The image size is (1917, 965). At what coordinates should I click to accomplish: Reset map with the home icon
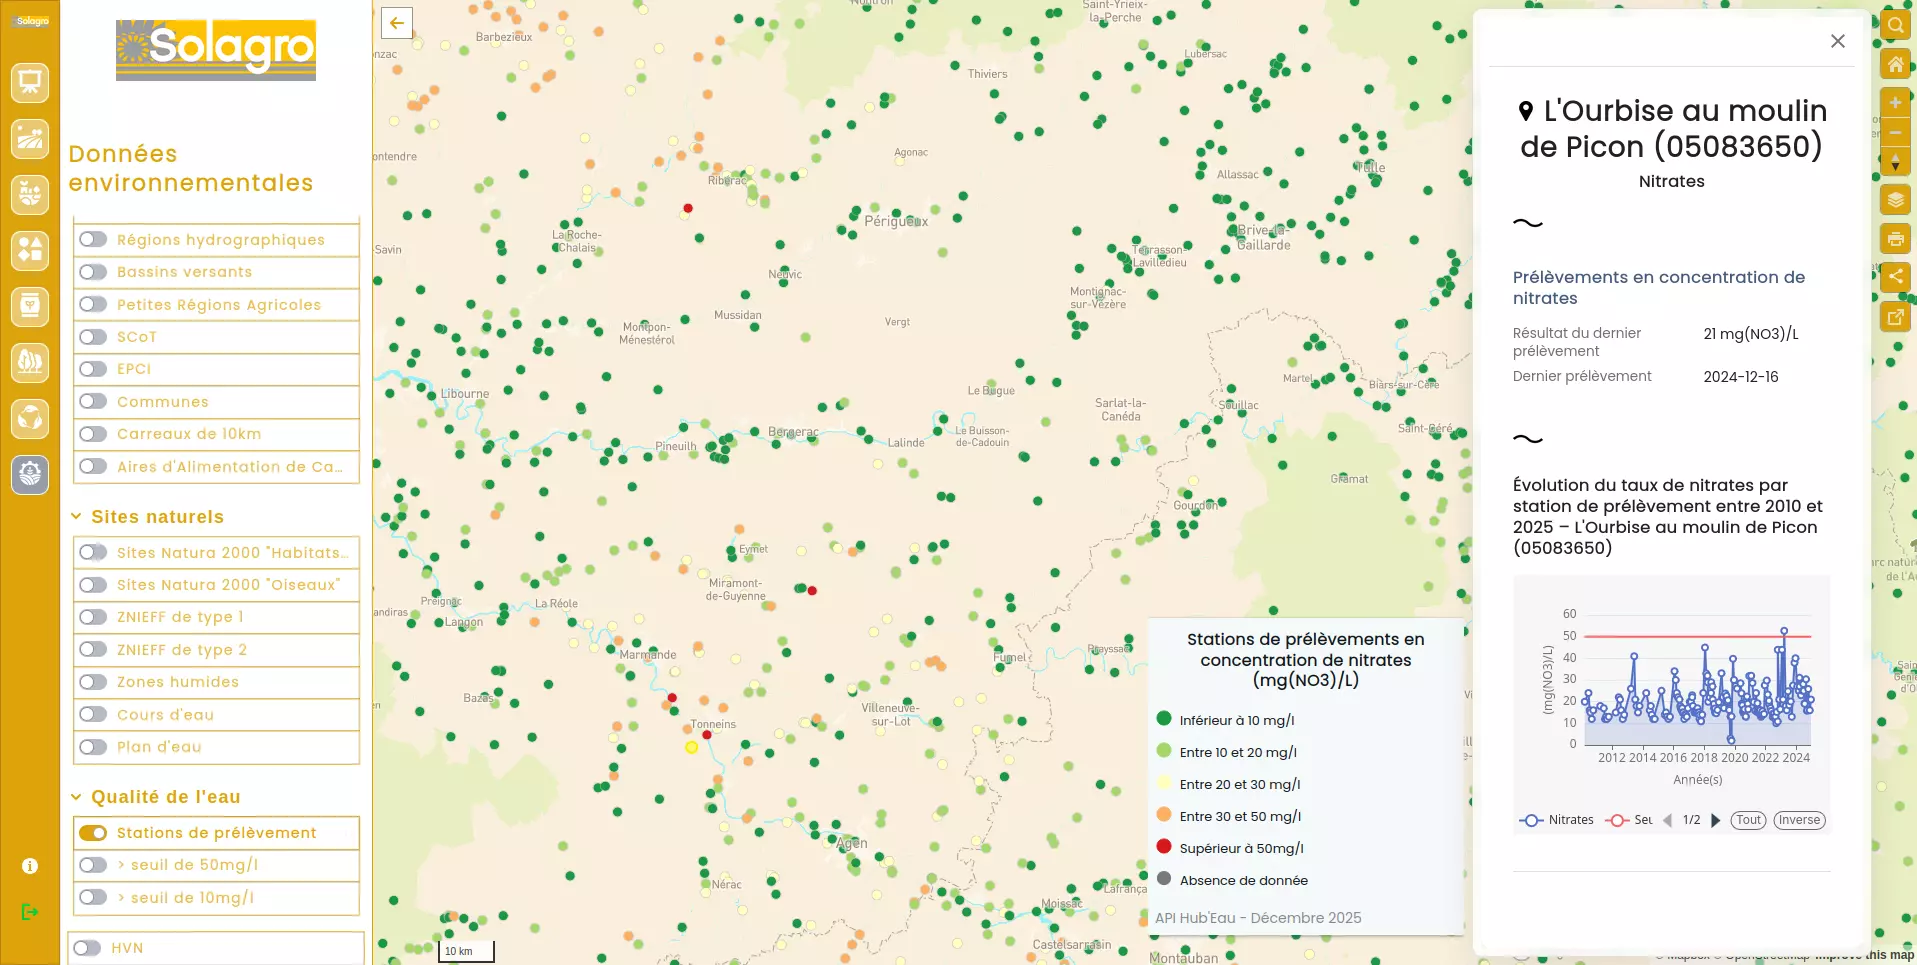click(x=1895, y=65)
